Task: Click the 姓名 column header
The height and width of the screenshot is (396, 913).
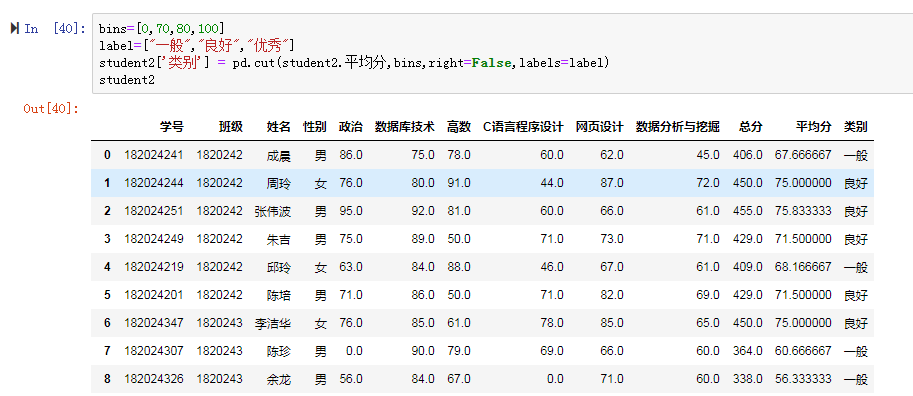Action: click(279, 127)
